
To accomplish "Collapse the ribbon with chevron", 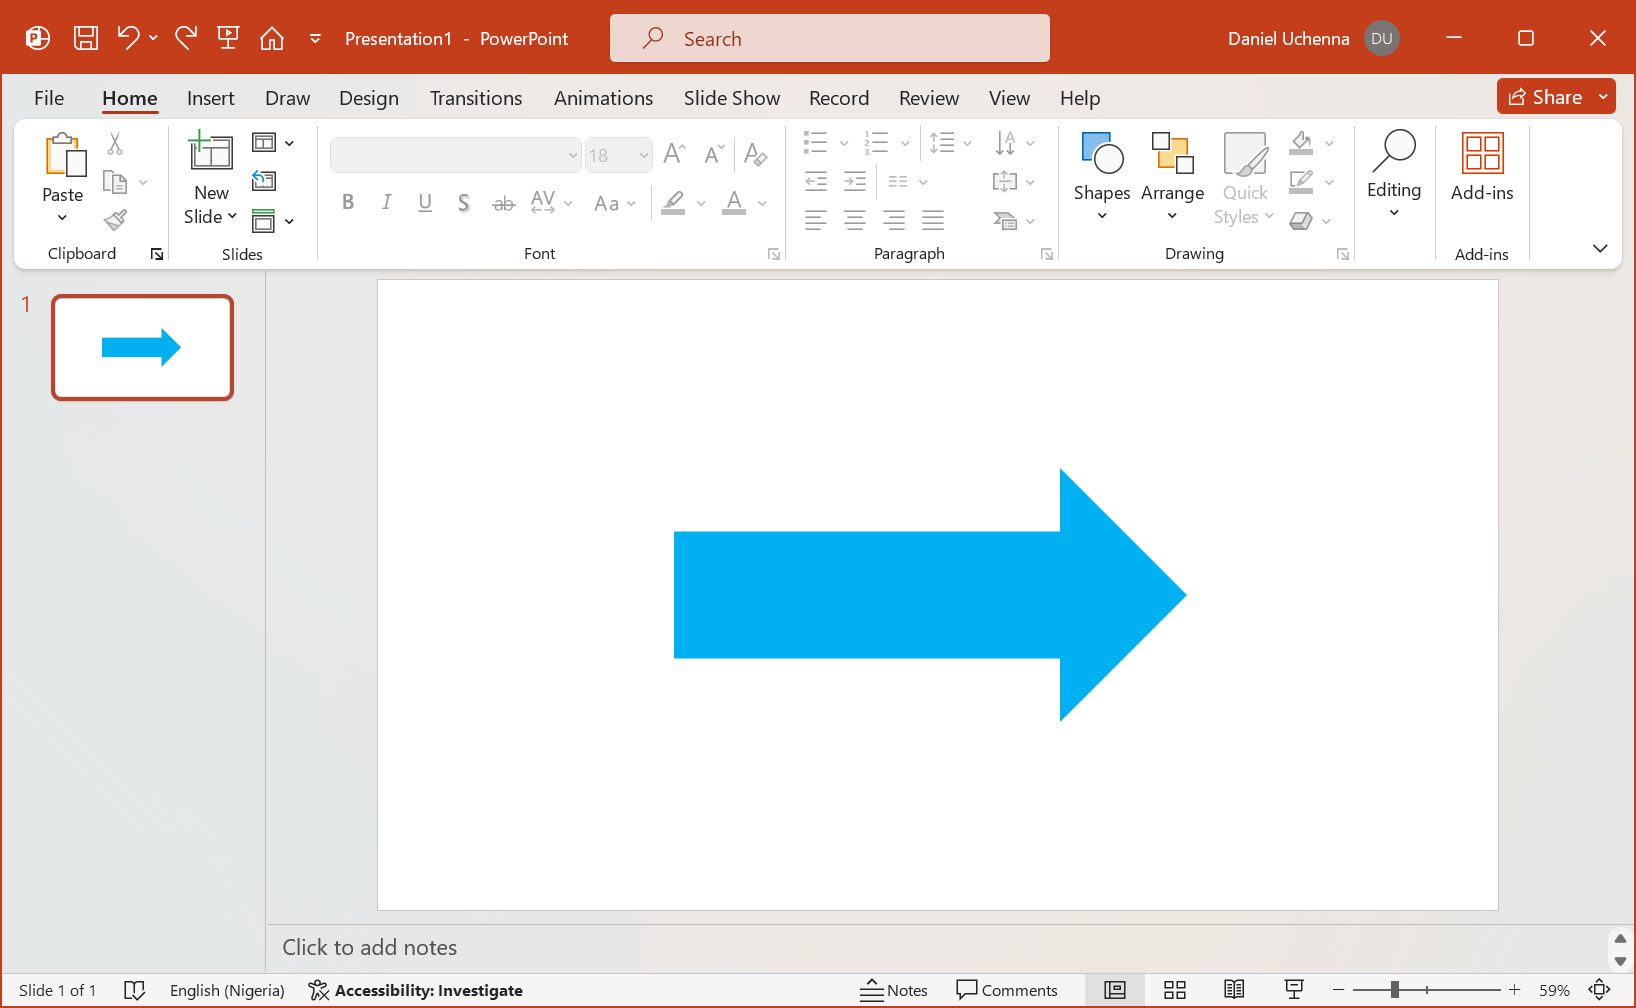I will [1600, 248].
